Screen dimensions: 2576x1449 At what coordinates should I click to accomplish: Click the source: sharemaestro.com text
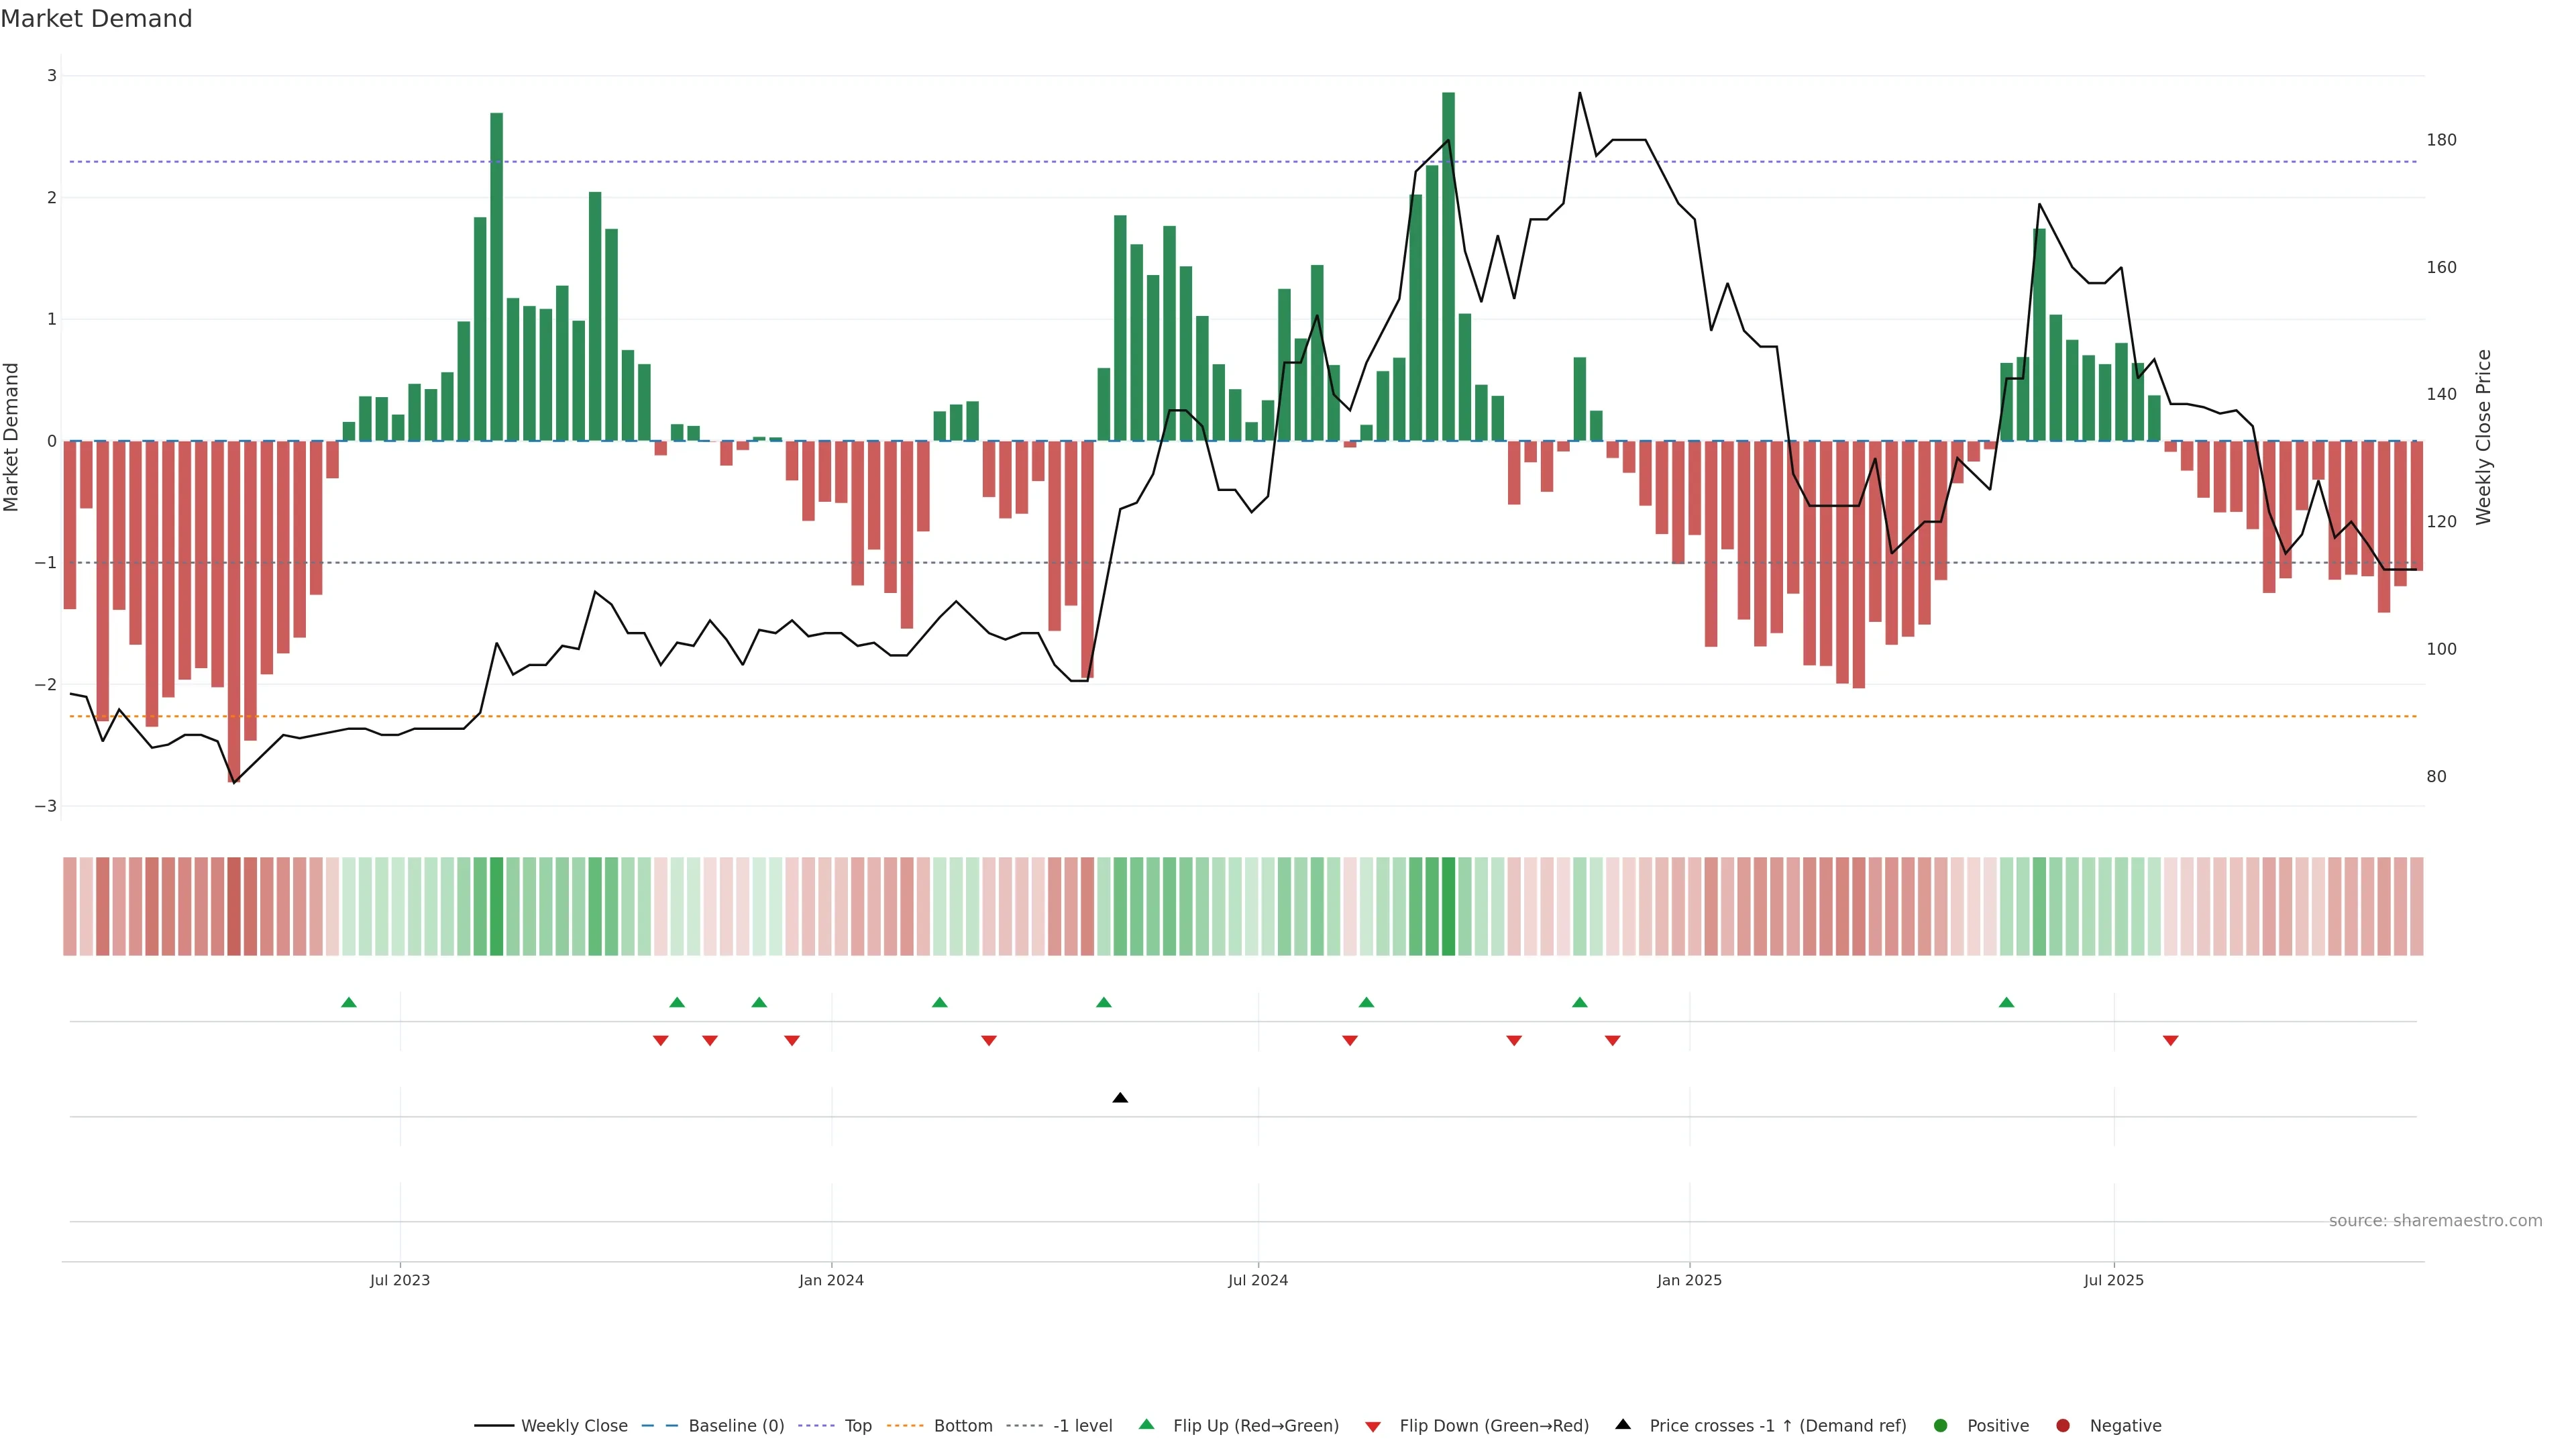[2435, 1221]
